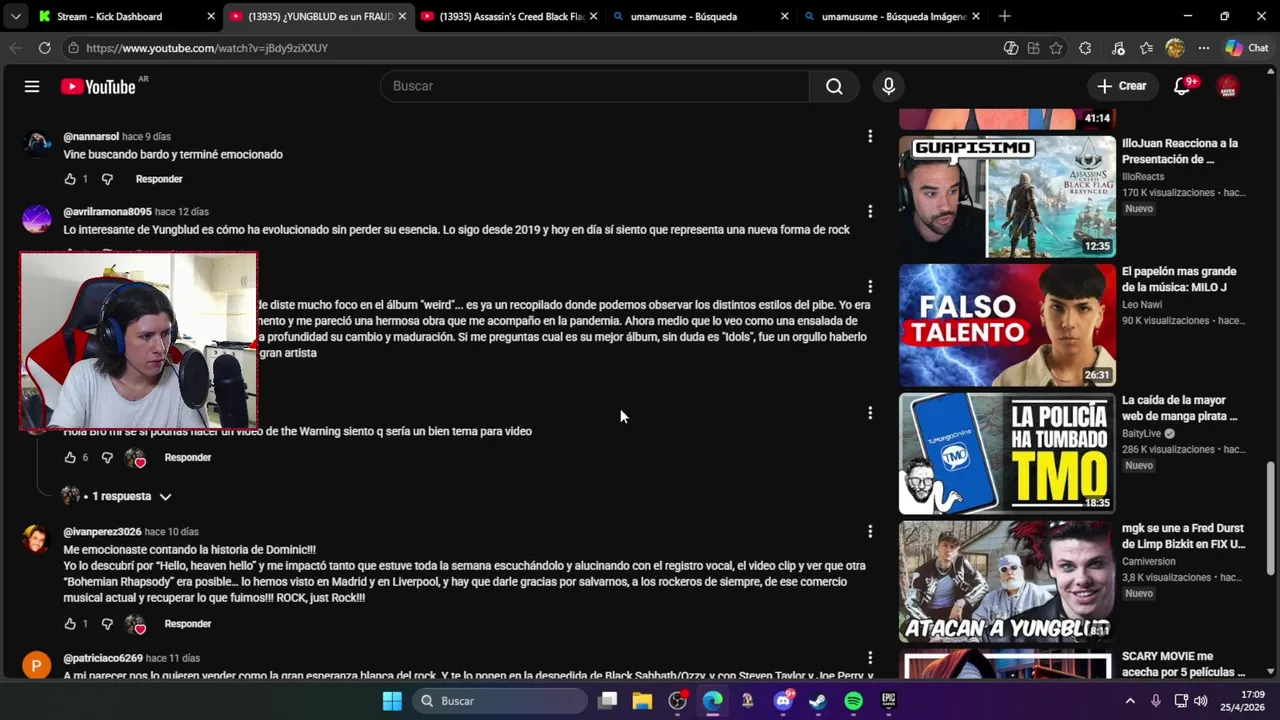This screenshot has height=720, width=1280.
Task: Dislike the comment by @ivanperez3026
Action: [107, 624]
